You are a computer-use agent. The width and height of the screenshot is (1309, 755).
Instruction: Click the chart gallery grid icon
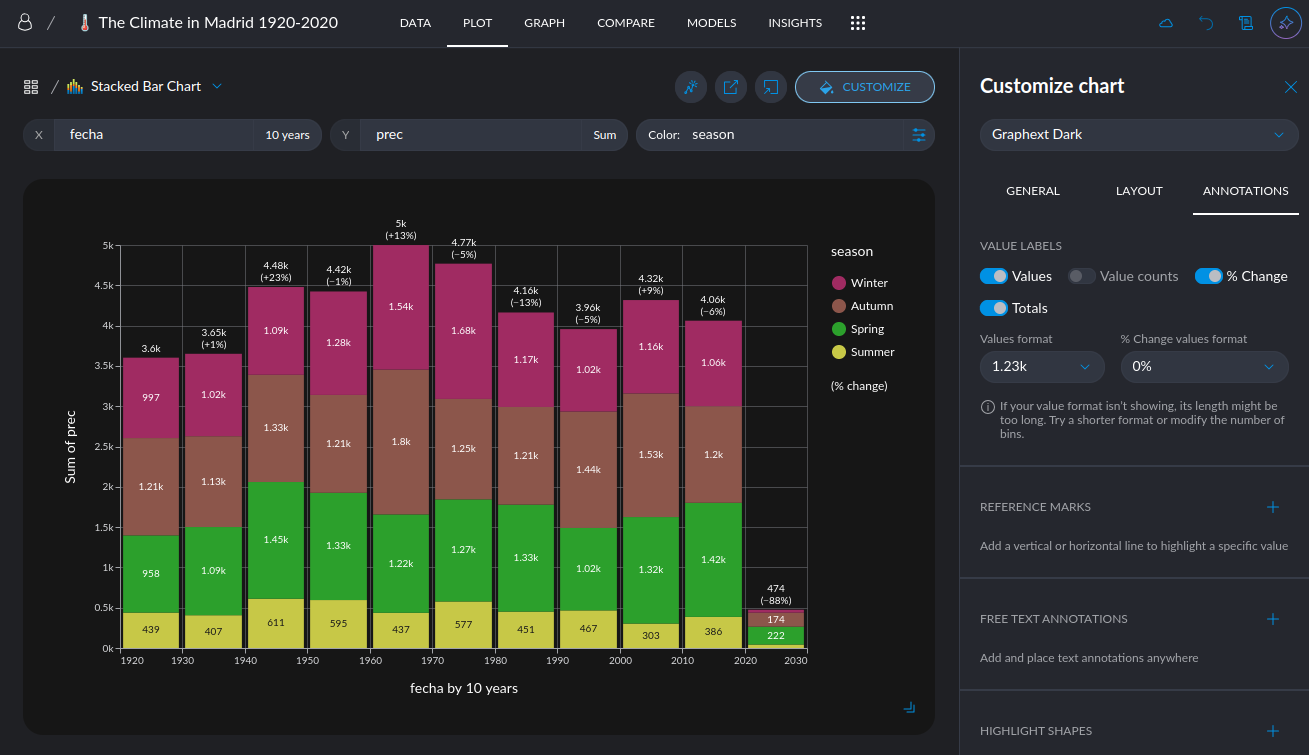[31, 87]
